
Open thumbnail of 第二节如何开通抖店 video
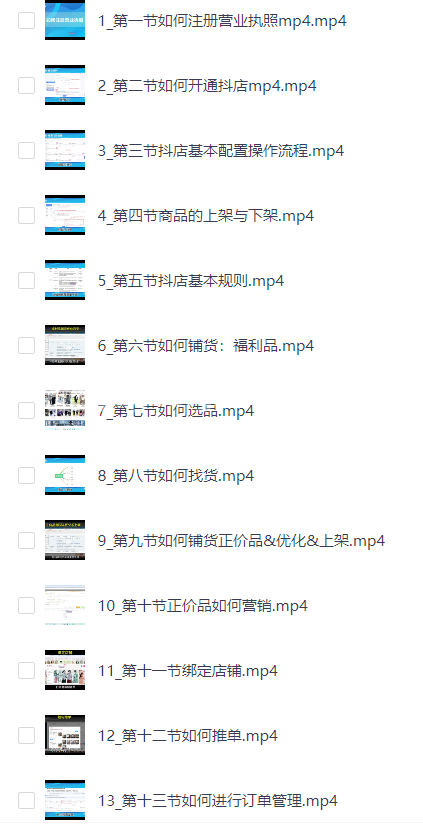(65, 85)
